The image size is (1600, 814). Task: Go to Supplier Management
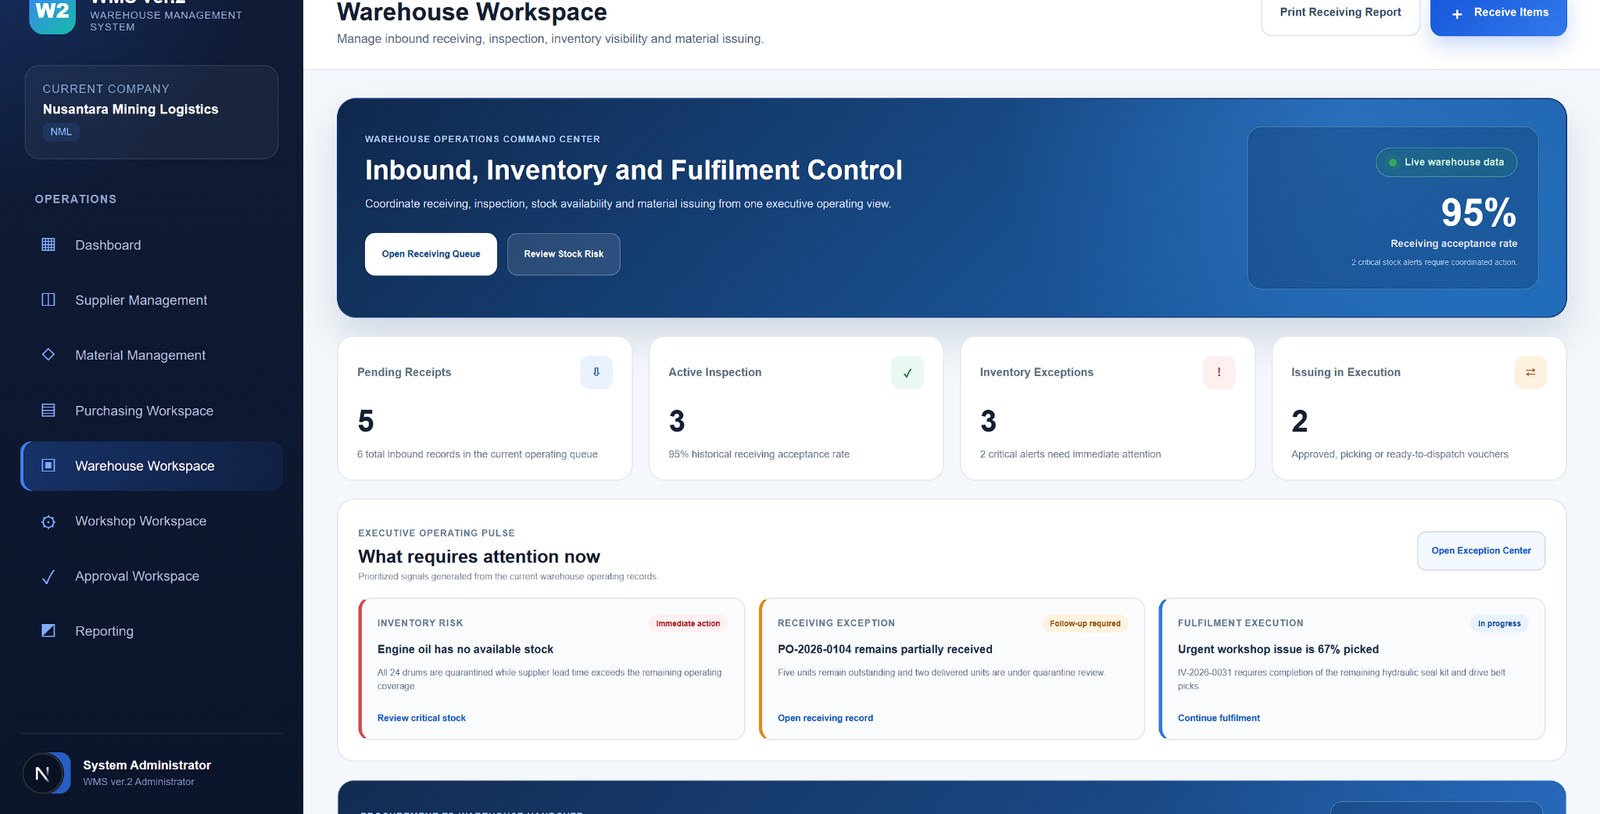152,300
